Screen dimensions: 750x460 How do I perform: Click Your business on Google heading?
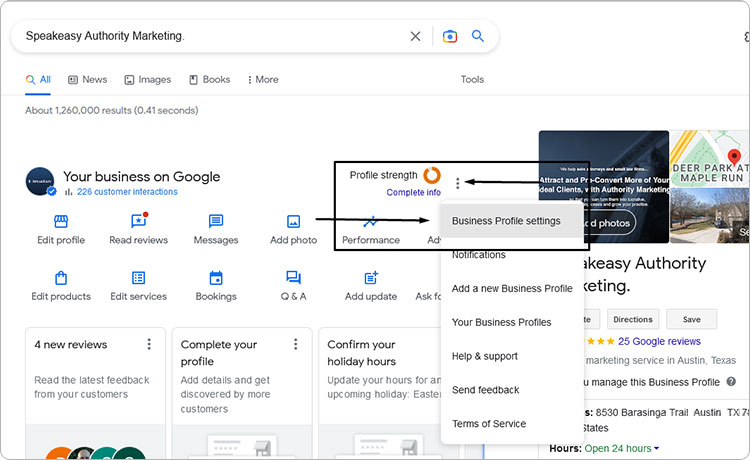(142, 176)
